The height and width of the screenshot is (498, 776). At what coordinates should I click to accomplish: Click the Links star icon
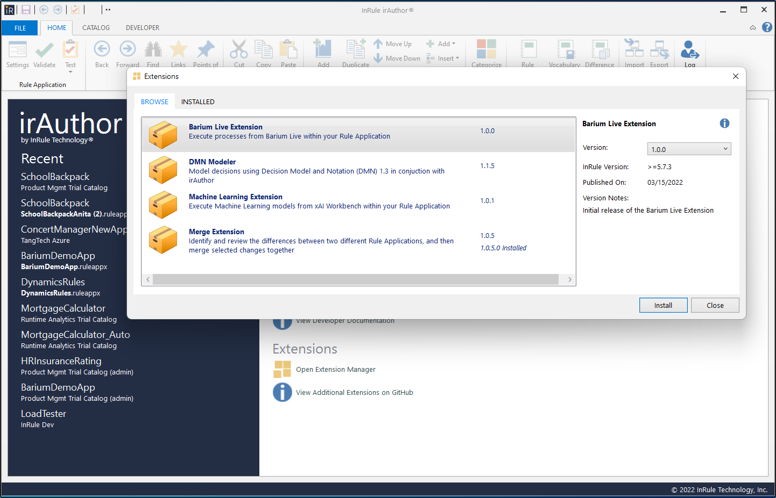point(178,49)
